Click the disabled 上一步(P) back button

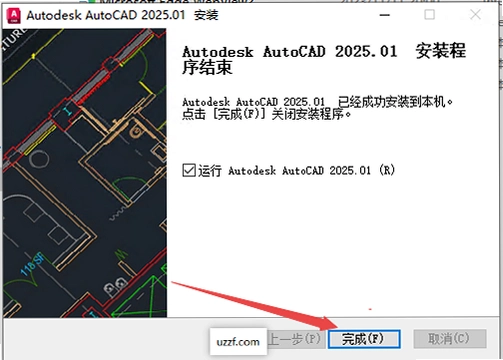(x=295, y=339)
